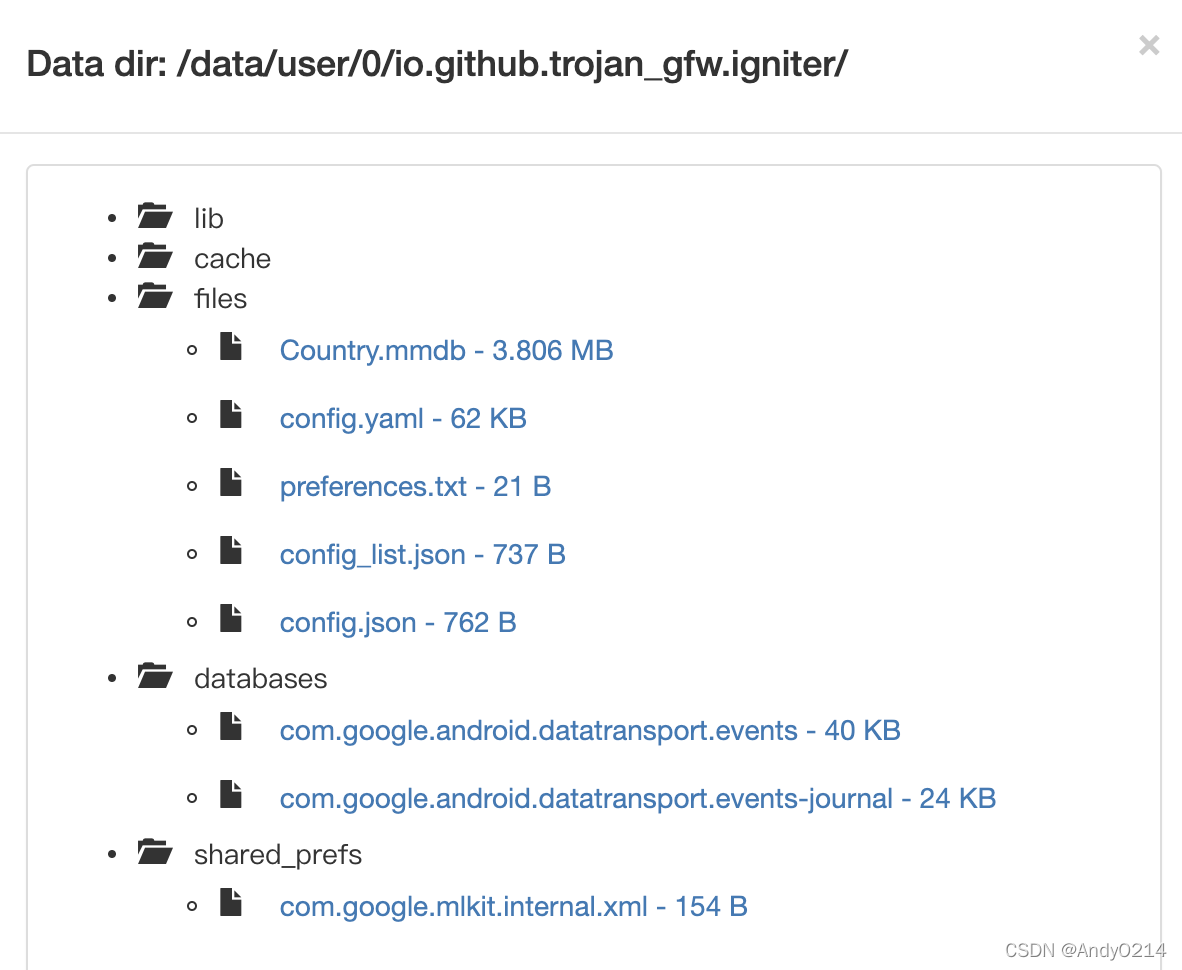Click the files folder icon
1182x970 pixels.
coord(154,297)
